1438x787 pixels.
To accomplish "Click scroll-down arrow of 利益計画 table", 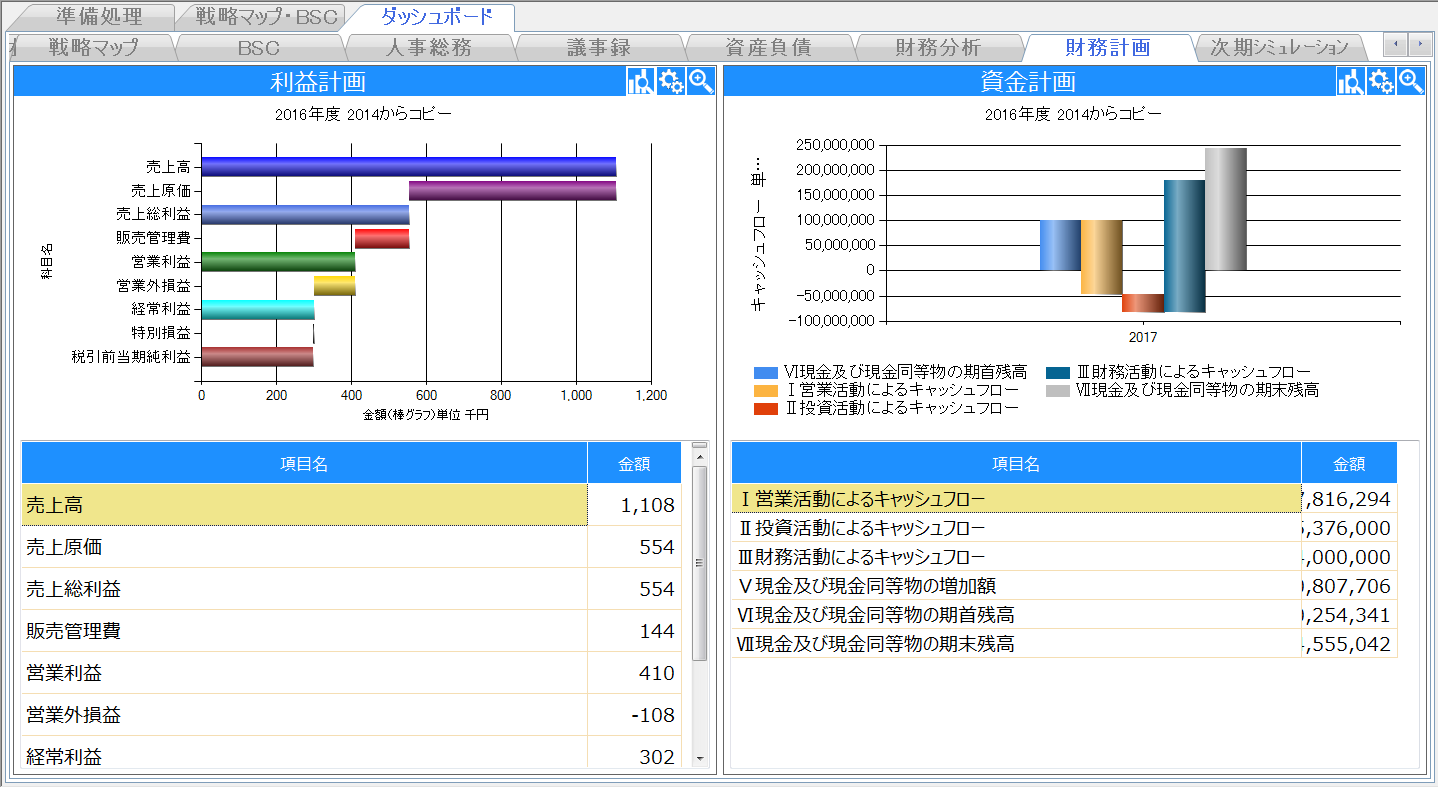I will pyautogui.click(x=699, y=759).
